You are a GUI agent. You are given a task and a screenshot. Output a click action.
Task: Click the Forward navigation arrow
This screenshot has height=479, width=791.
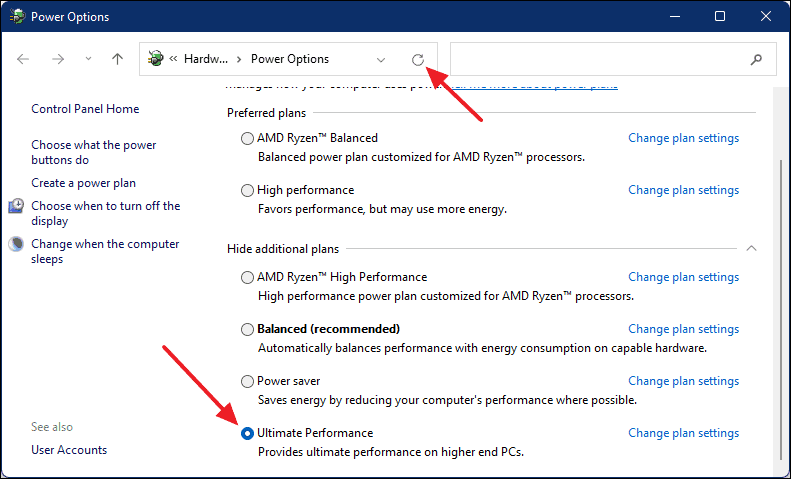pyautogui.click(x=58, y=59)
